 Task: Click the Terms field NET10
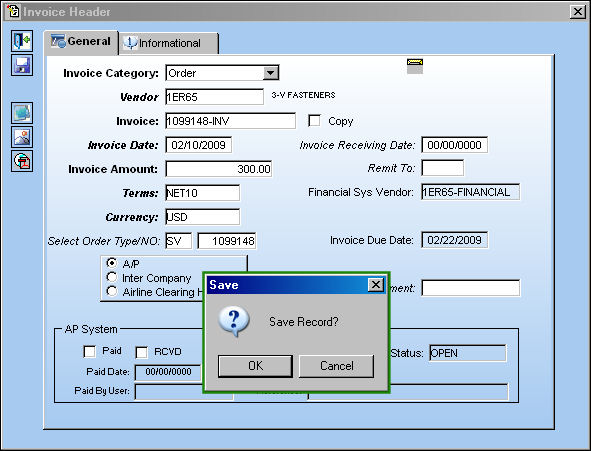[x=202, y=193]
